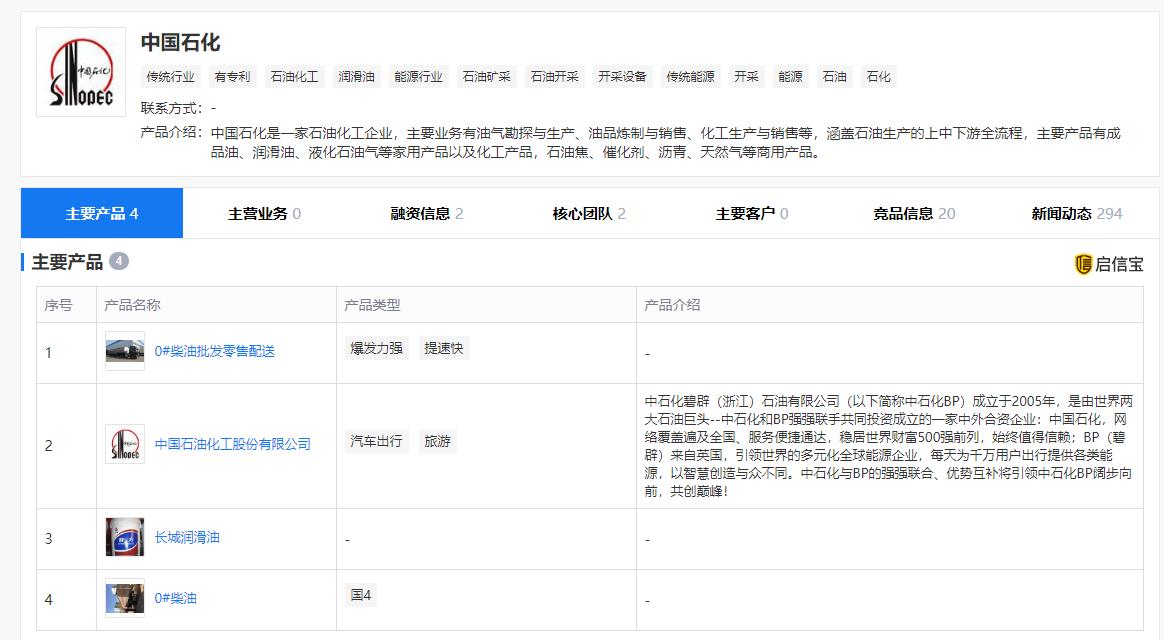Click the 润滑油 tag
The image size is (1164, 640).
[x=356, y=76]
